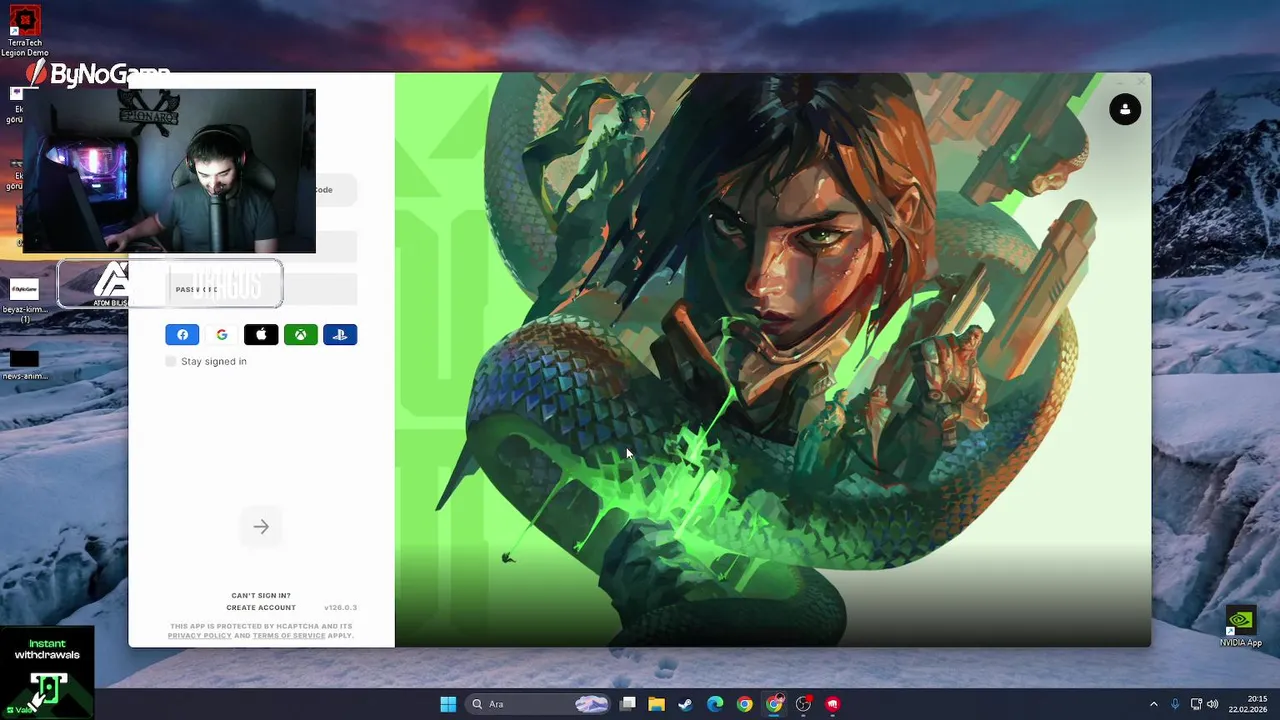This screenshot has height=720, width=1280.
Task: Open the Create Account link
Action: point(261,607)
